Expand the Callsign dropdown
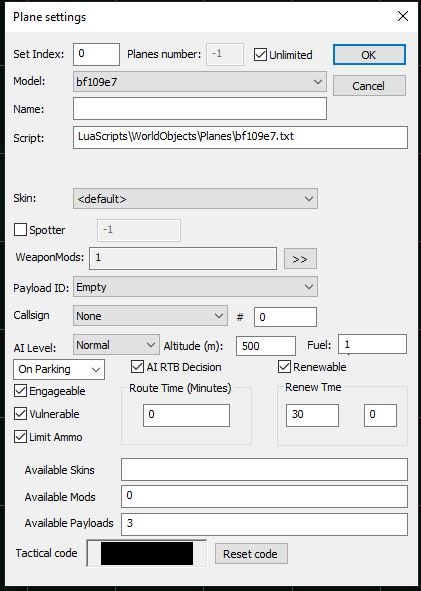 click(150, 315)
